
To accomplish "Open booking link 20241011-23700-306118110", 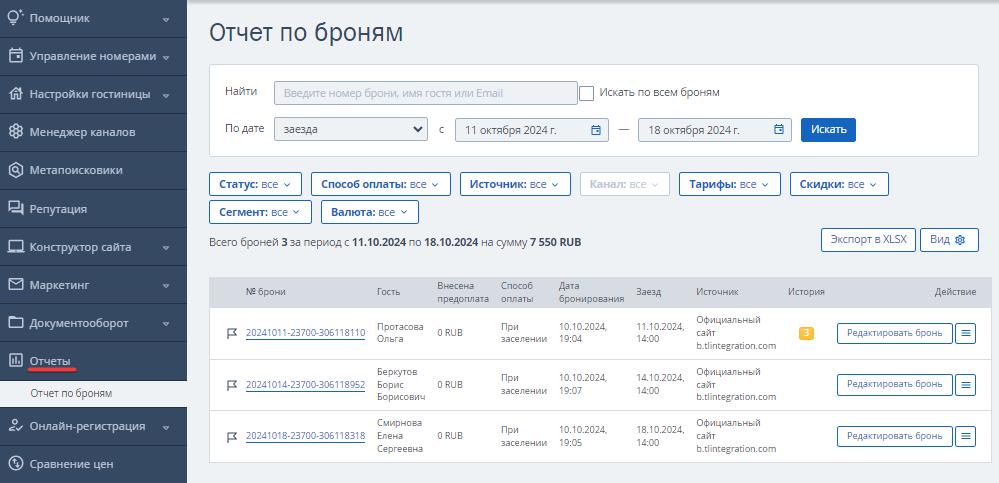I will [x=305, y=333].
